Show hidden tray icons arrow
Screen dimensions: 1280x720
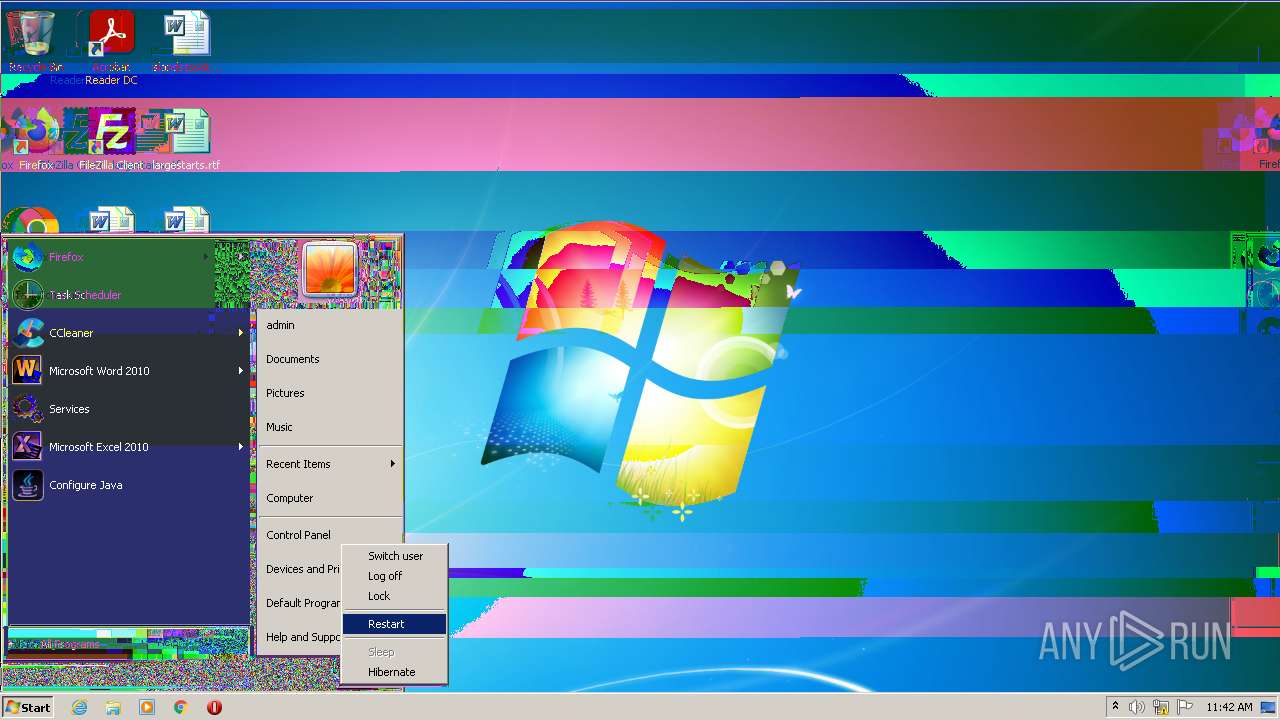click(1116, 707)
